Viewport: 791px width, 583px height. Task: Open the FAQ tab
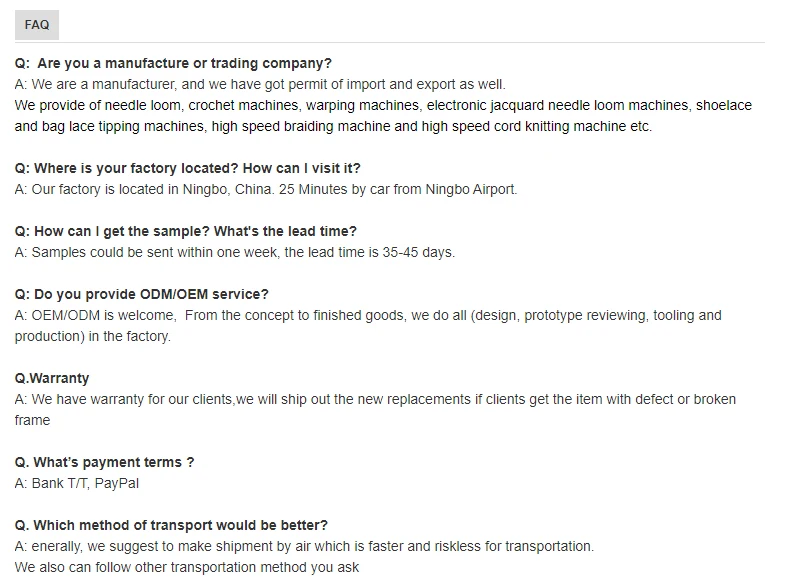coord(37,25)
